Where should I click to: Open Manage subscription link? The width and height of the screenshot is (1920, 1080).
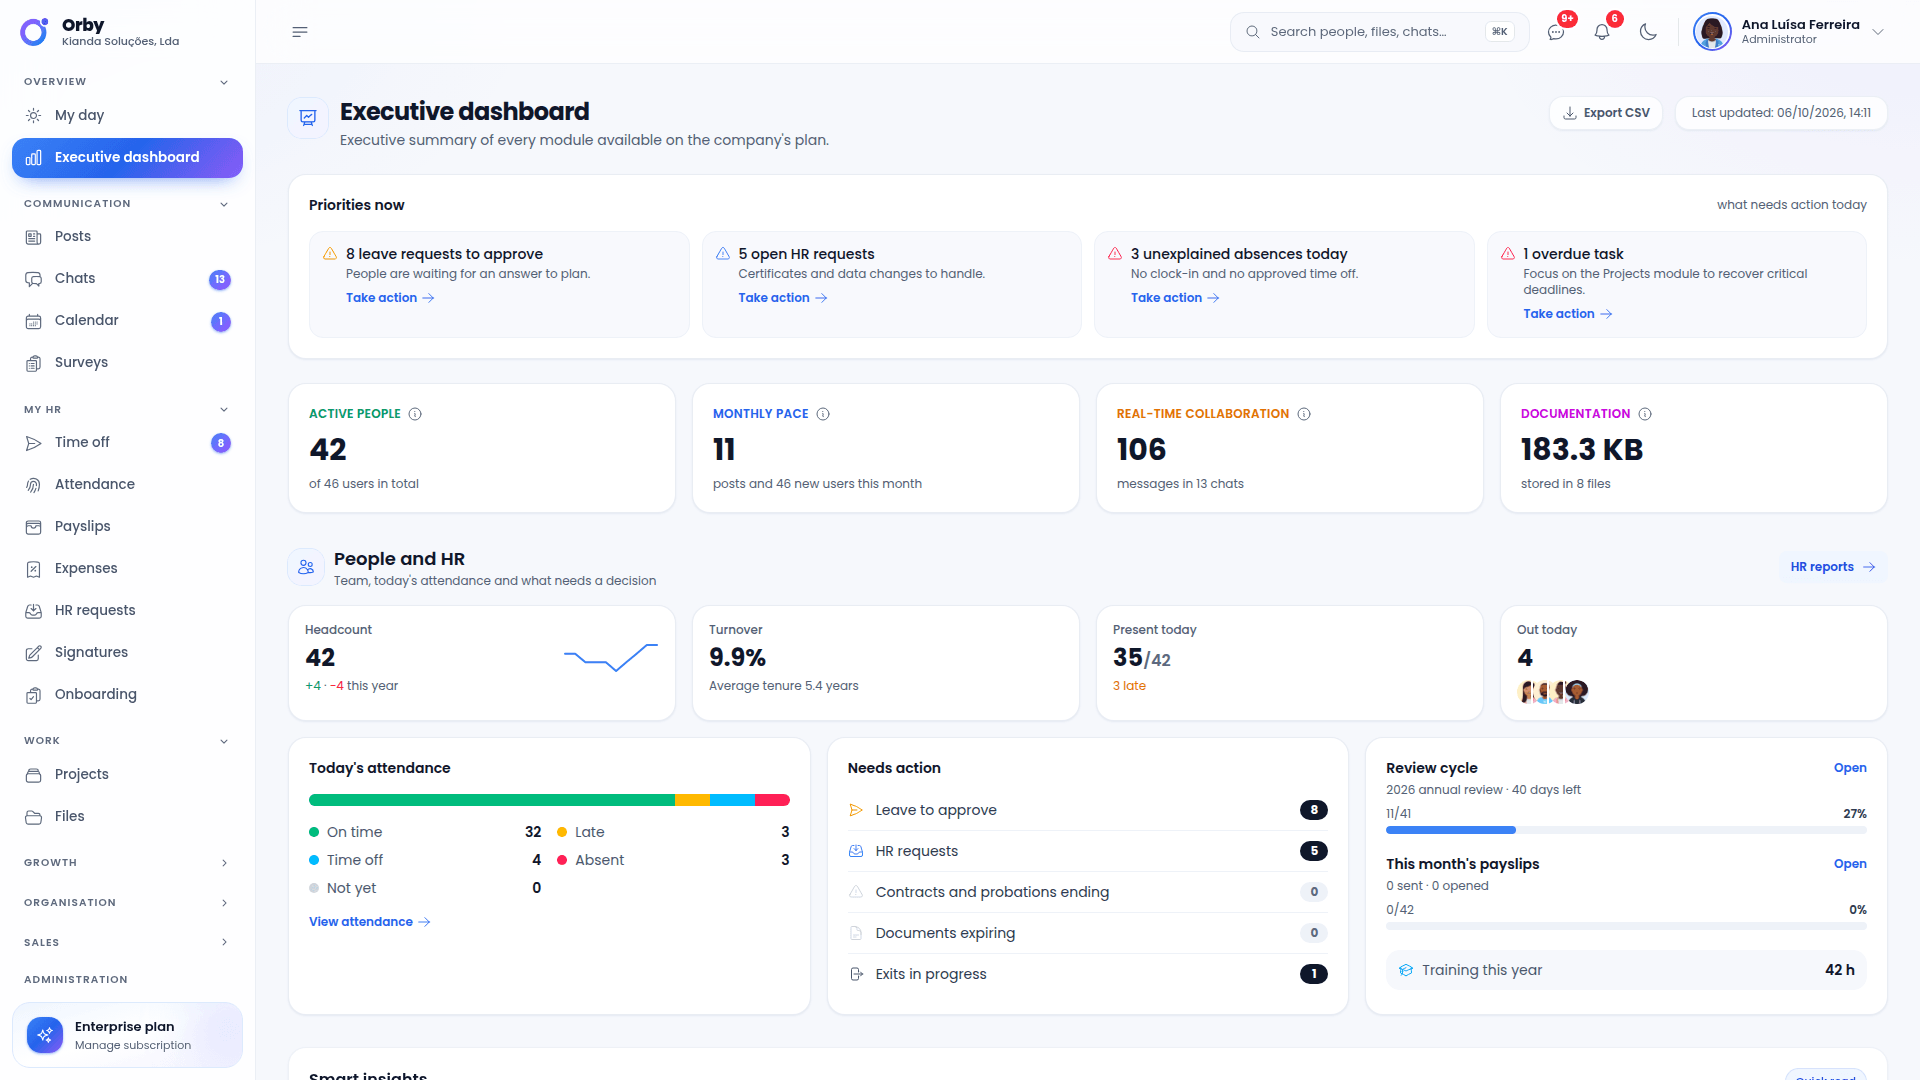pyautogui.click(x=133, y=1046)
